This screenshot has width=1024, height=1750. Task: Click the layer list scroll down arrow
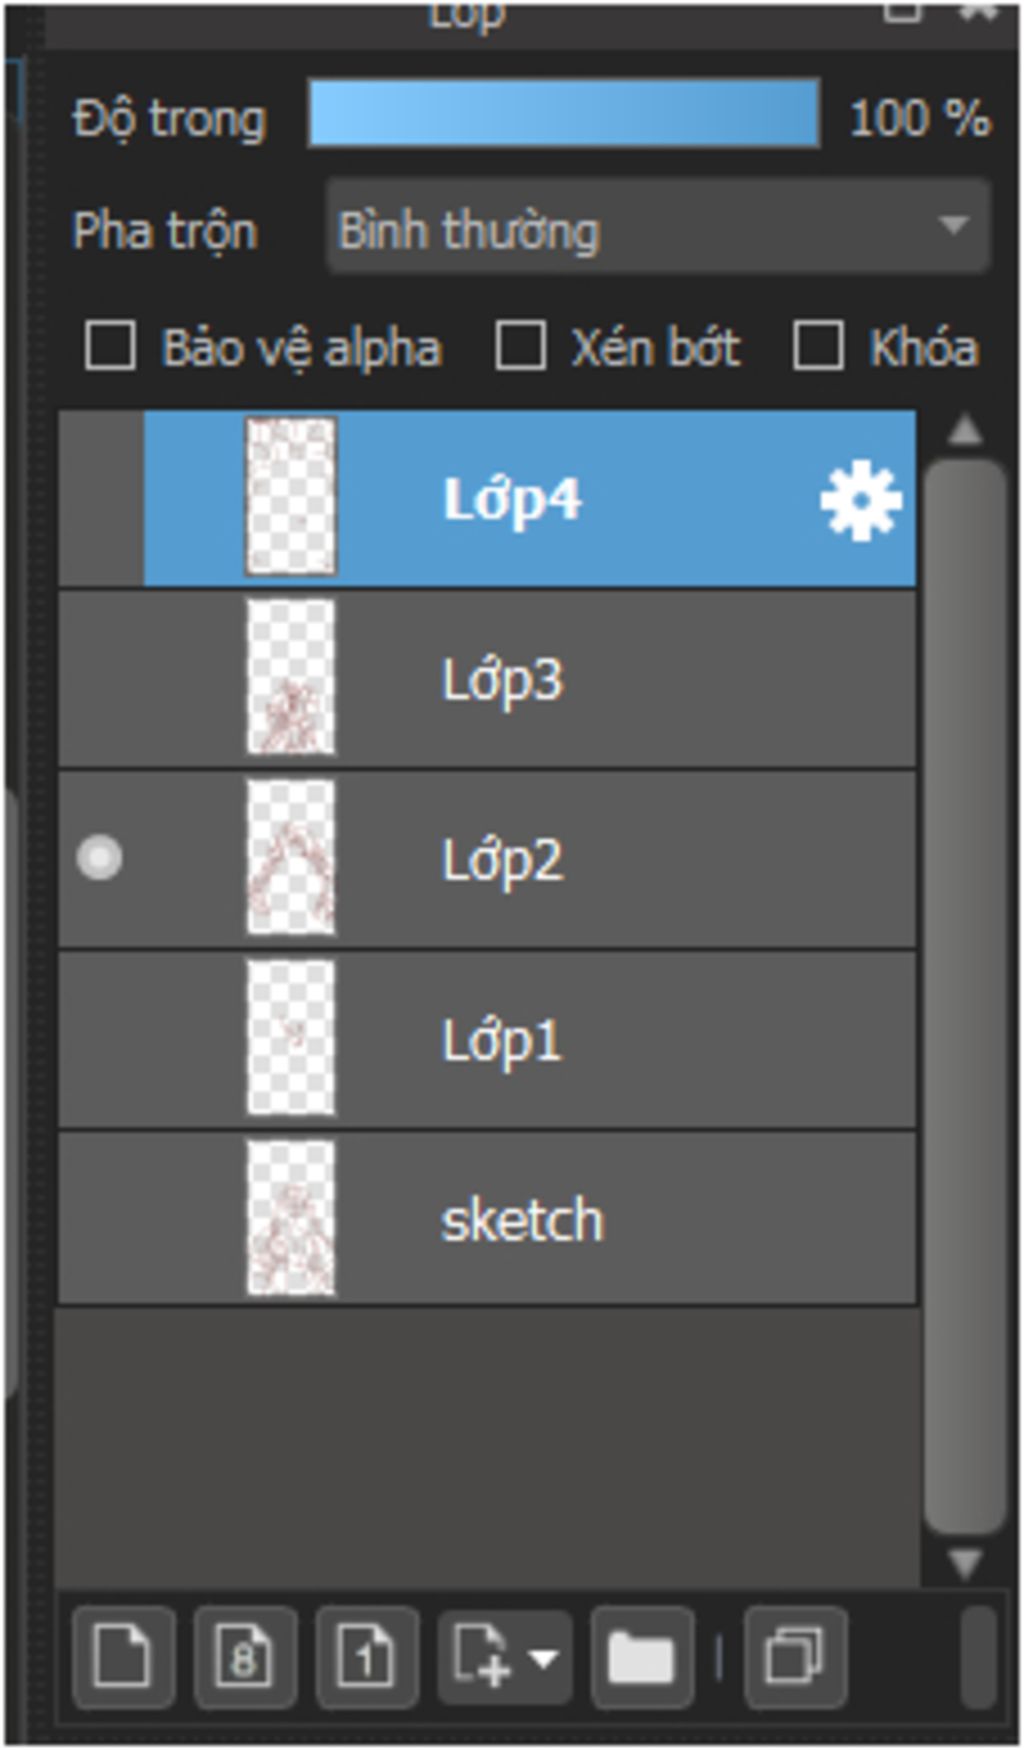965,1562
